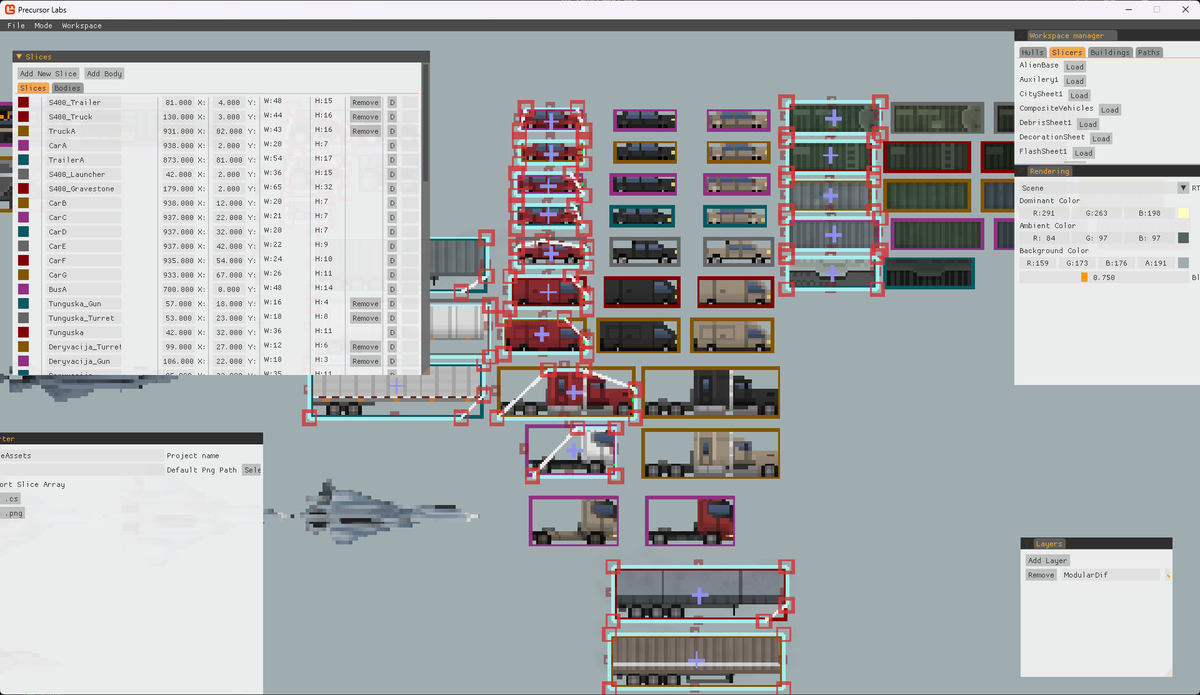This screenshot has width=1200, height=695.
Task: Load the DebrisSheet1 slicer
Action: pos(1087,124)
